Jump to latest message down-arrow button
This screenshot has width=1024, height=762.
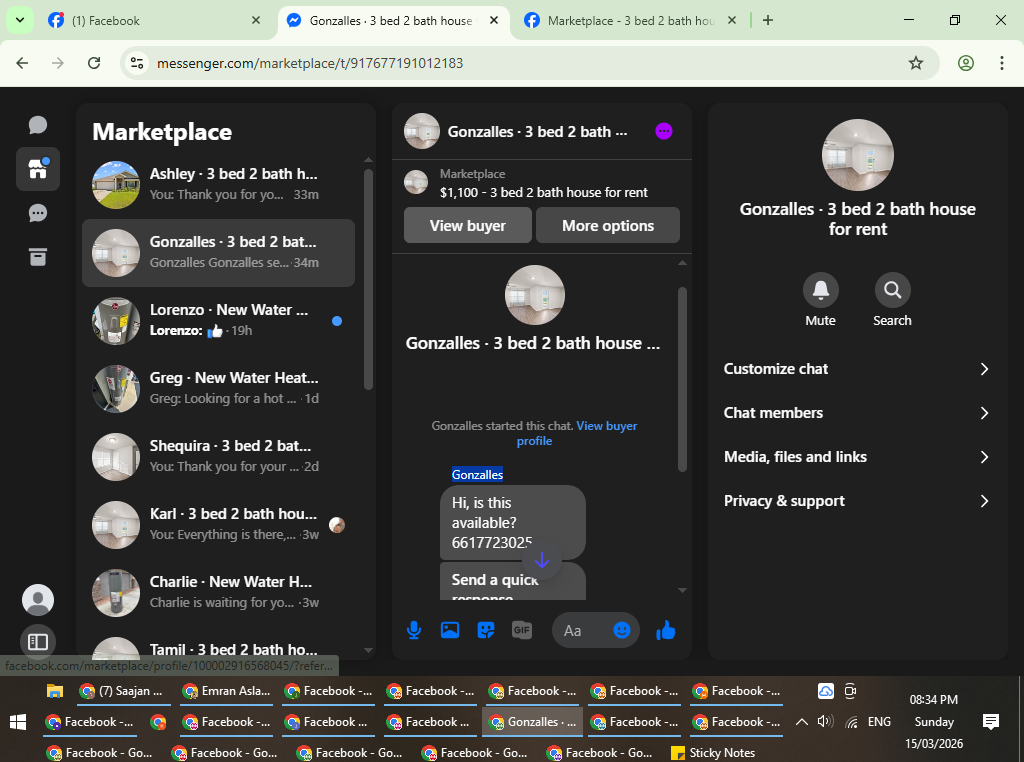[x=541, y=560]
